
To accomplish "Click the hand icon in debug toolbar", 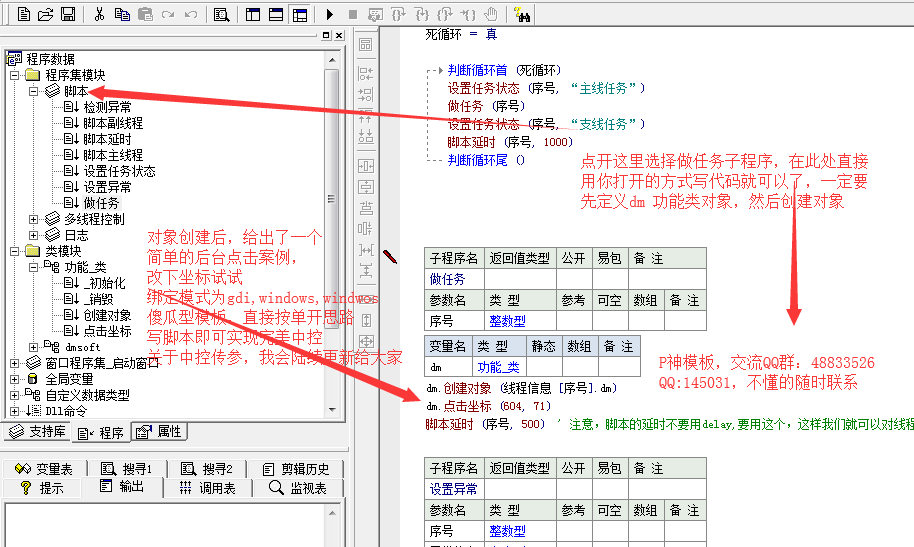I will [x=491, y=14].
